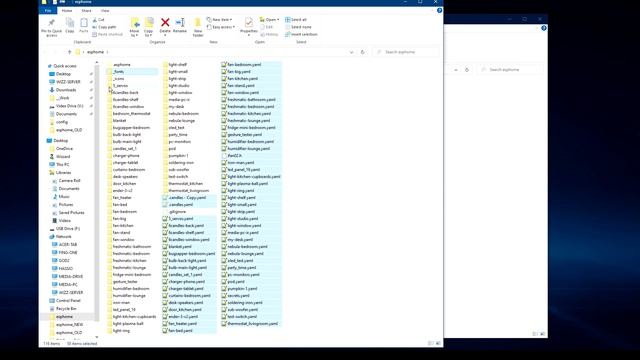This screenshot has width=640, height=360.
Task: Select Saved Pictures in the navigation pane
Action: click(x=71, y=213)
